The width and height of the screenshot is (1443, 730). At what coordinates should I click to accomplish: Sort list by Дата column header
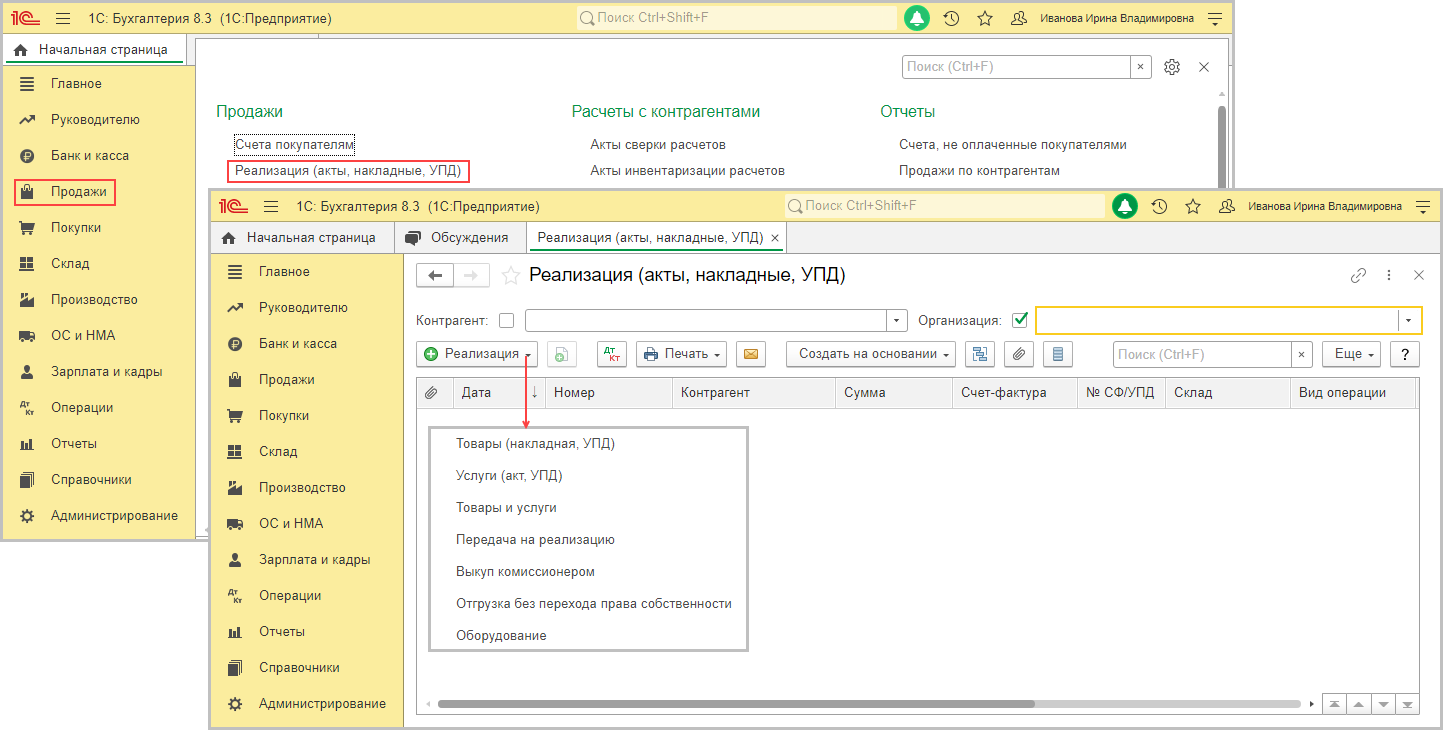point(500,392)
